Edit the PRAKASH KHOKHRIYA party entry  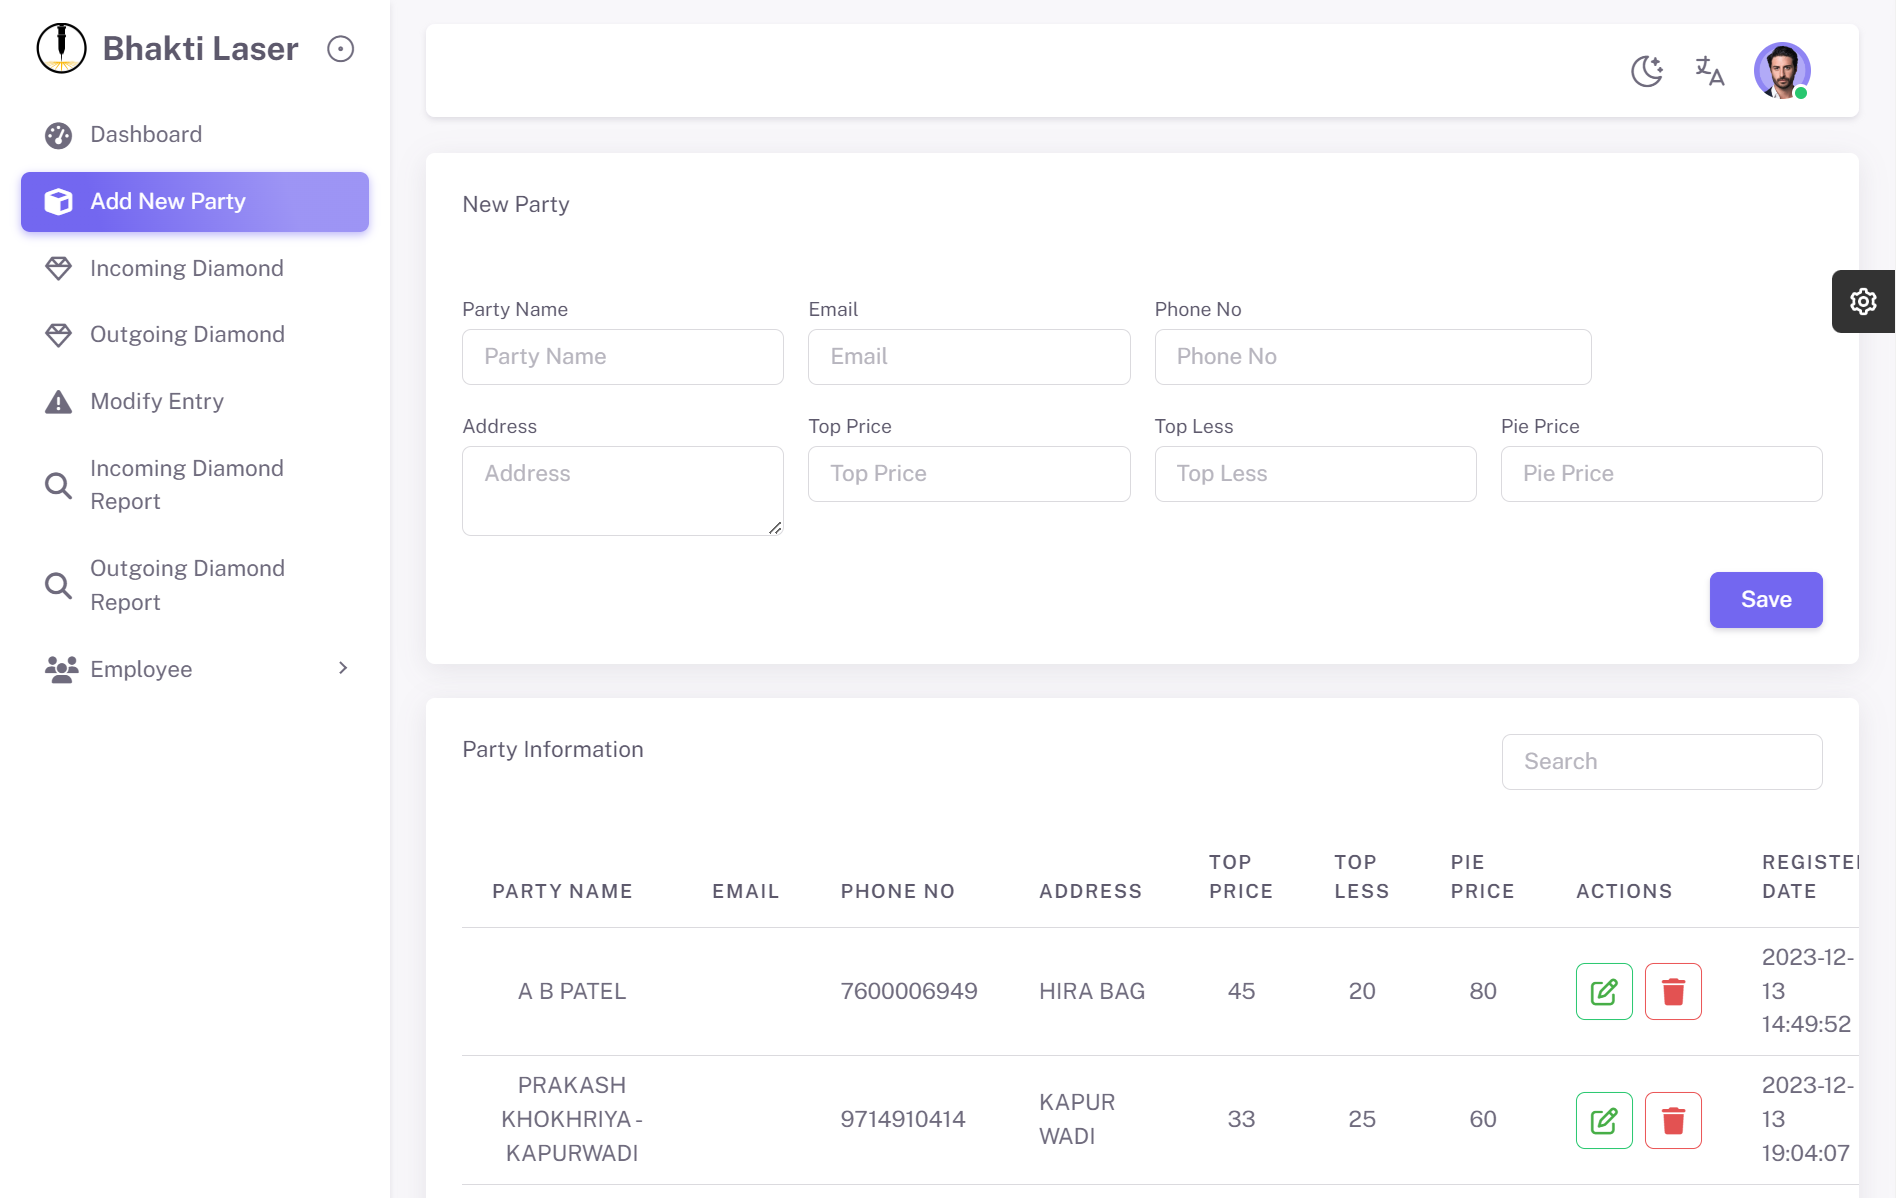coord(1603,1120)
